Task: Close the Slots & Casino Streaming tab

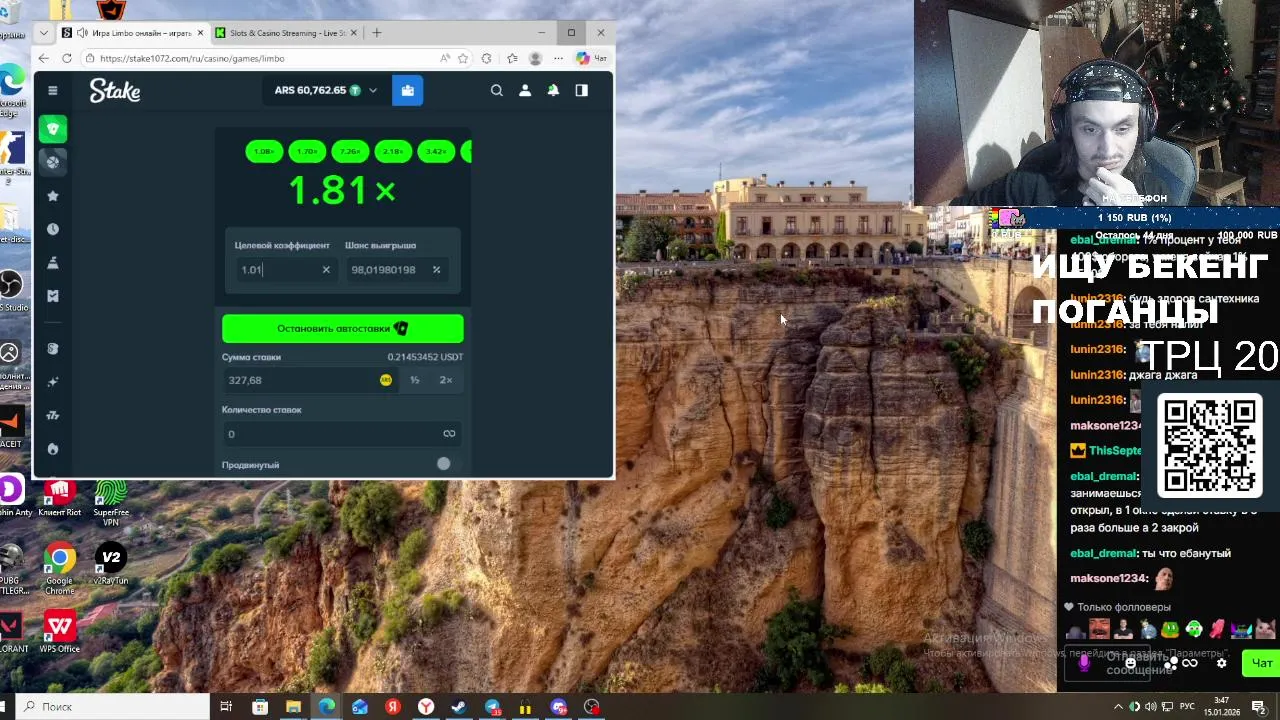Action: (354, 33)
